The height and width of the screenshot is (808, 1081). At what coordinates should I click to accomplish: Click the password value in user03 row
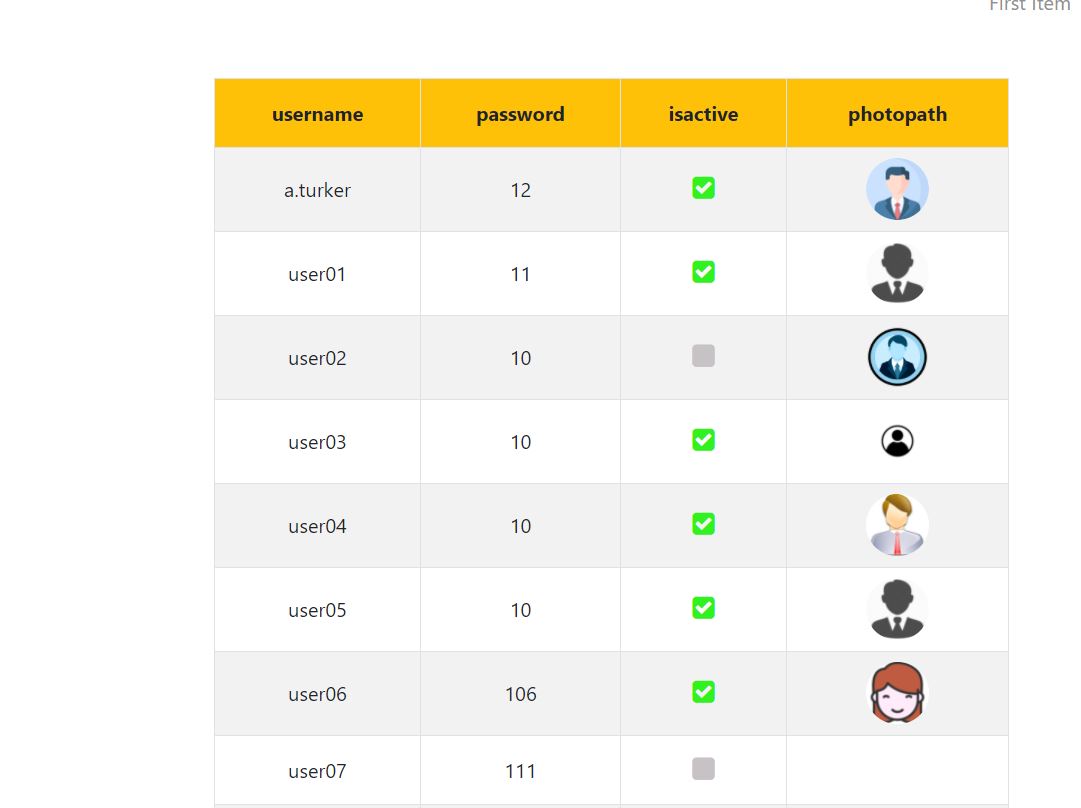pyautogui.click(x=521, y=443)
